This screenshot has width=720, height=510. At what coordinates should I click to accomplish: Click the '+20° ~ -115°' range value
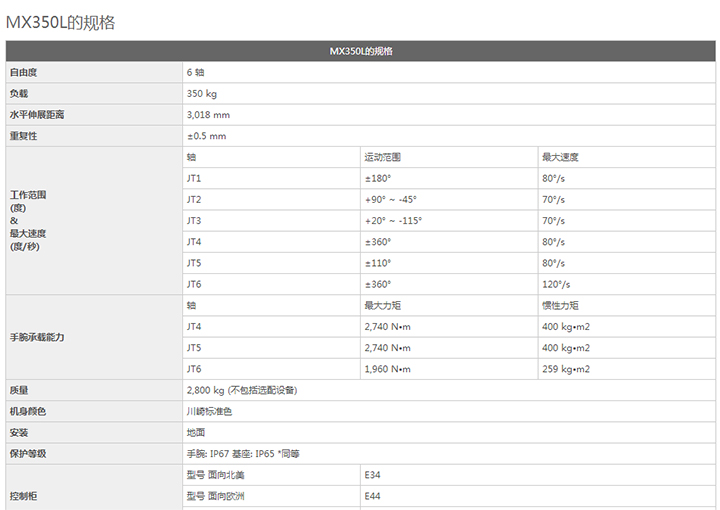point(393,221)
